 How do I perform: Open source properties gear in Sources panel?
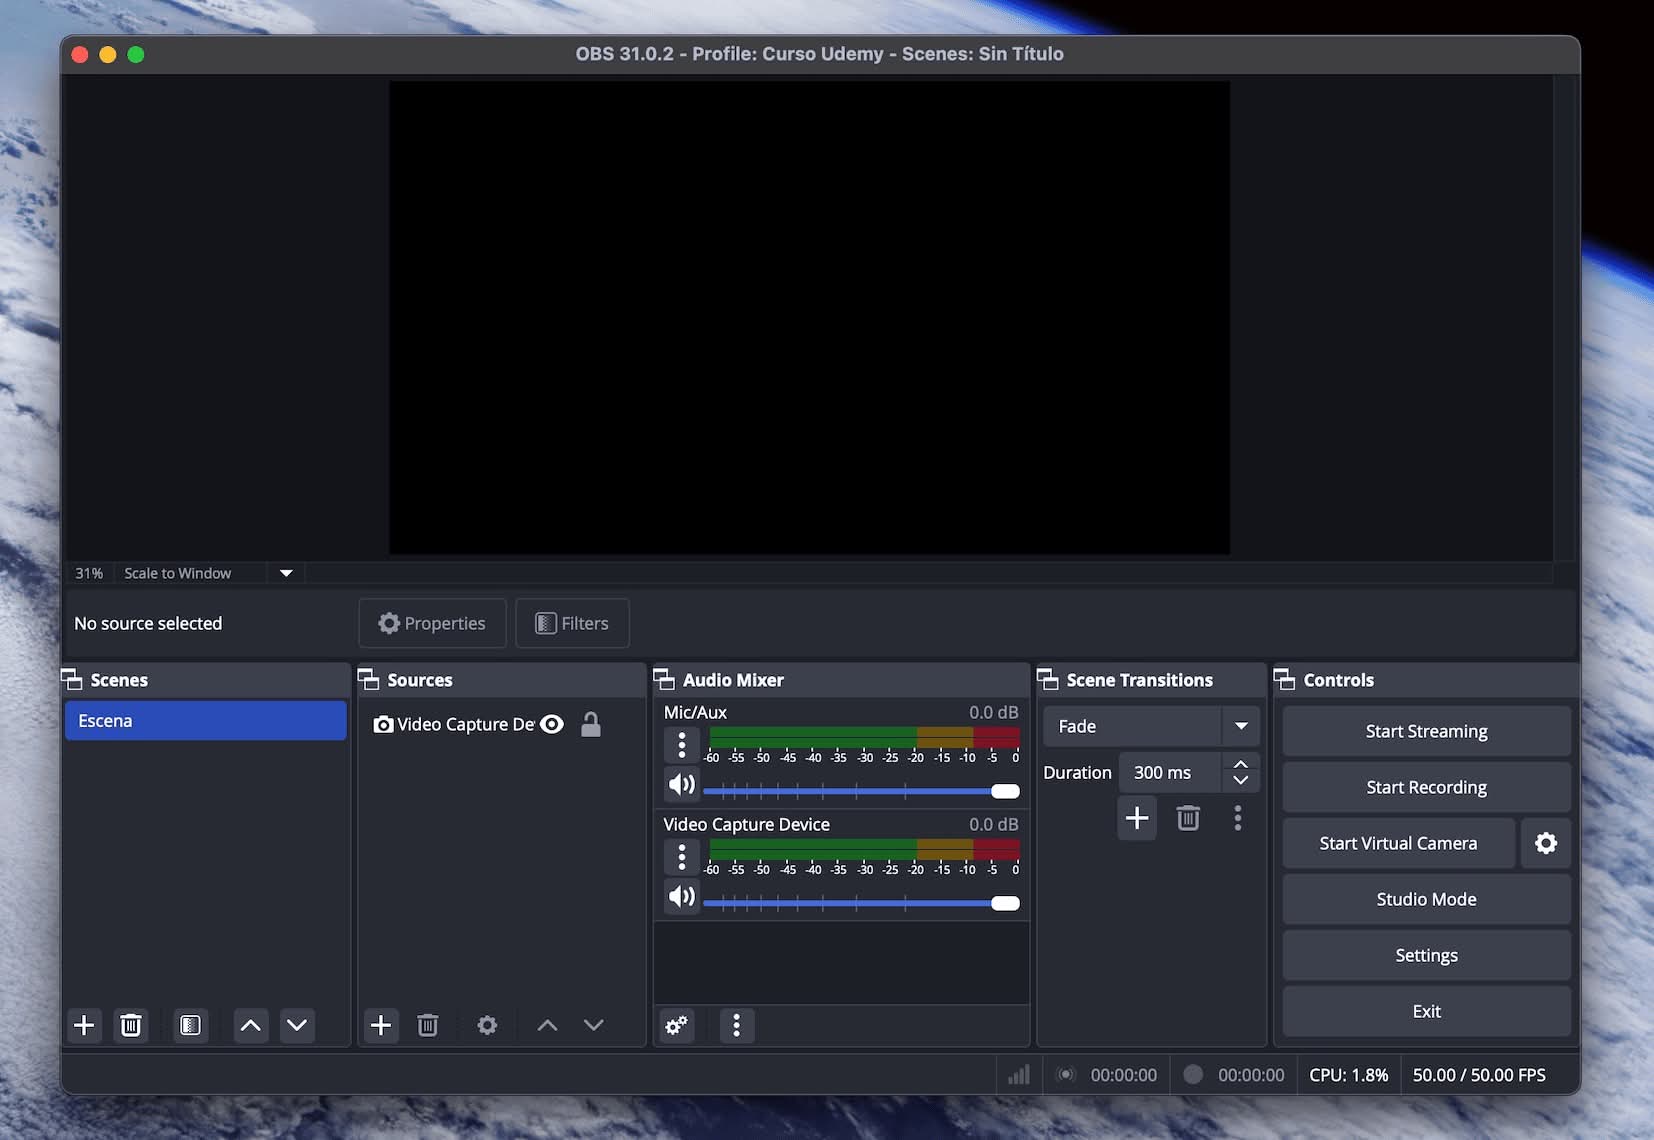[x=487, y=1025]
